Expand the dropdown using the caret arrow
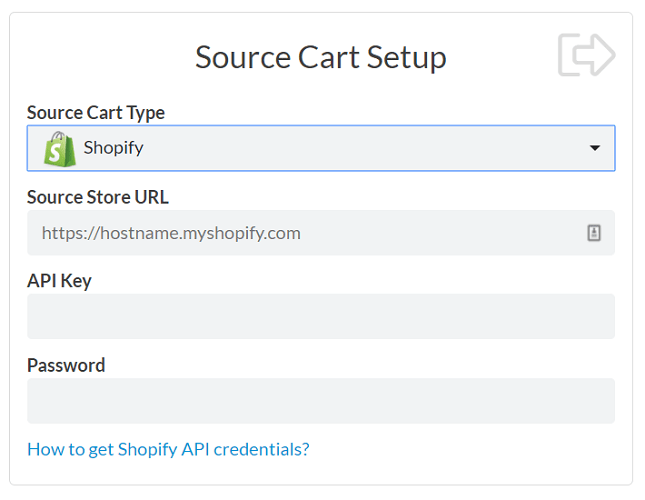Image resolution: width=645 pixels, height=500 pixels. 595,148
